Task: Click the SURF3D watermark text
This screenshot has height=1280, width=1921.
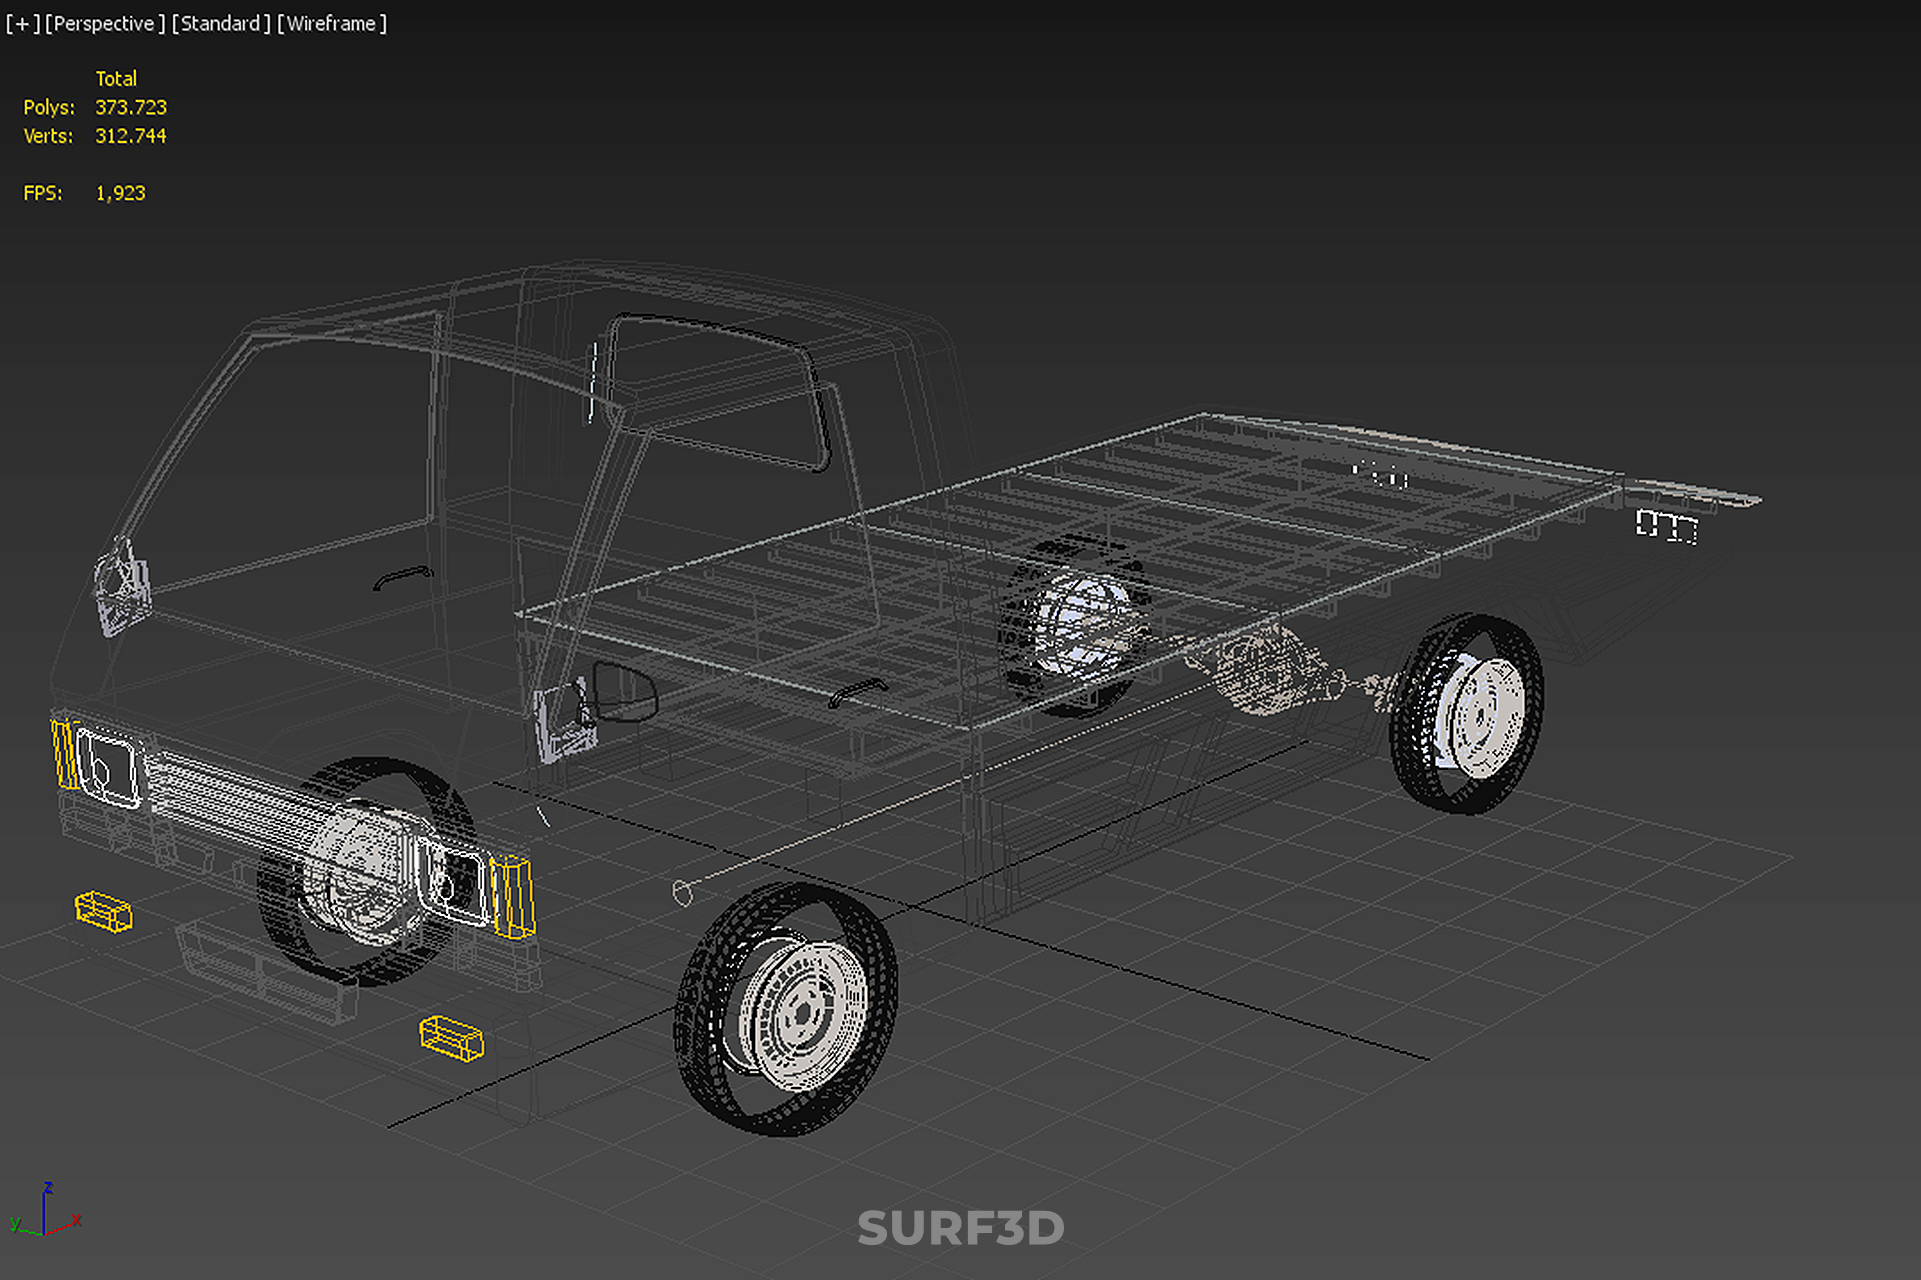Action: pyautogui.click(x=960, y=1228)
